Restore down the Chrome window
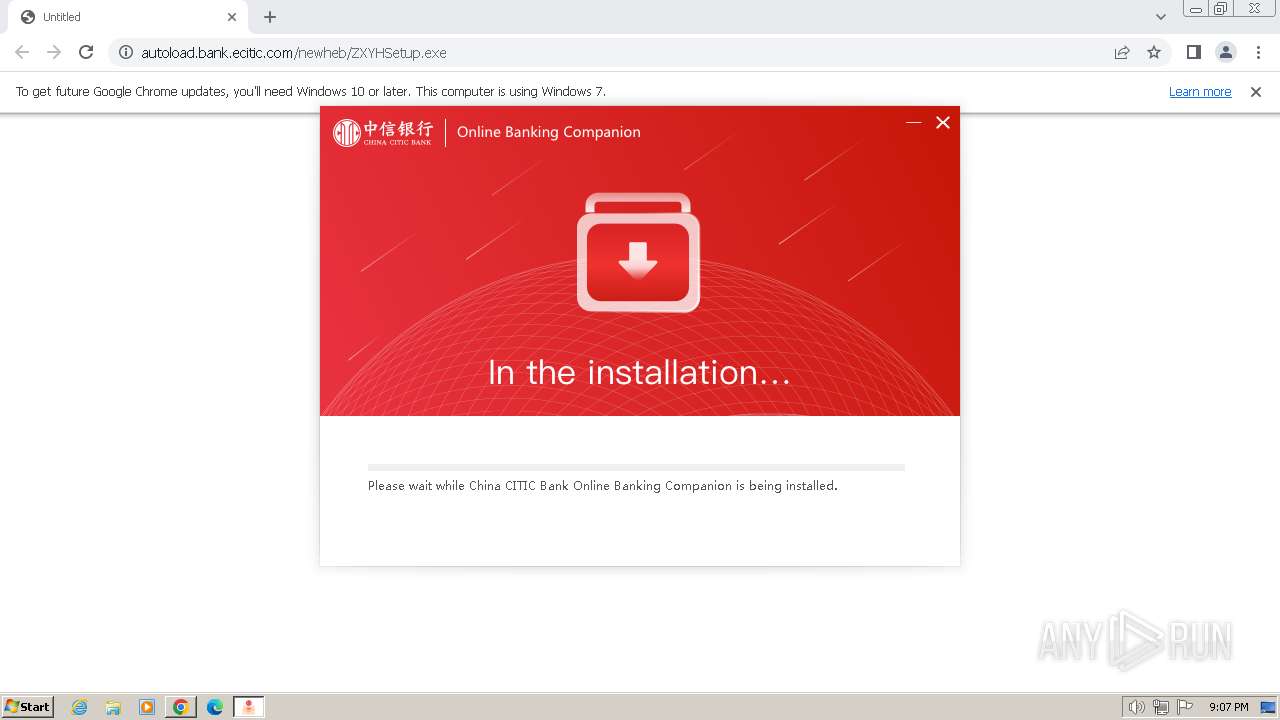This screenshot has width=1280, height=720. coord(1221,9)
